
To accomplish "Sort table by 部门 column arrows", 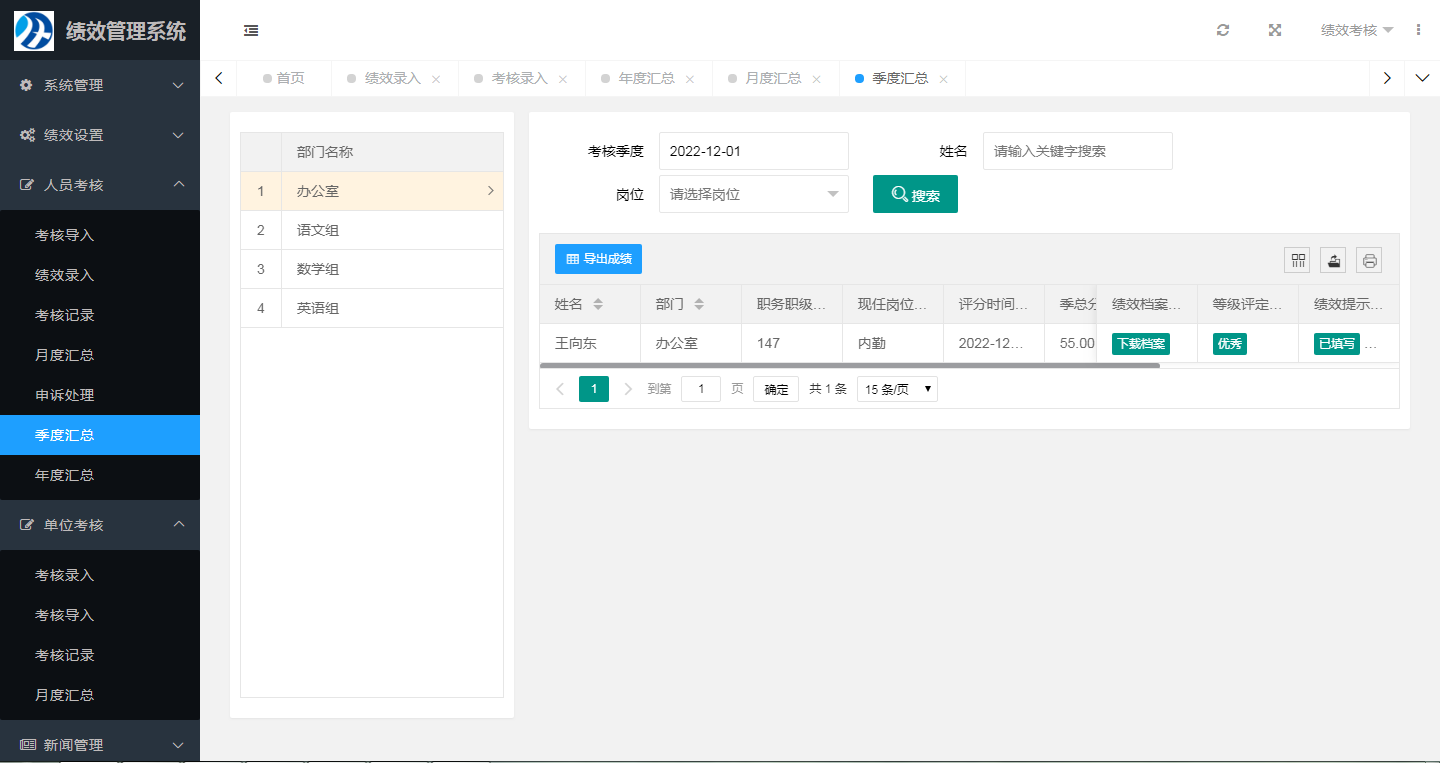I will tap(699, 304).
